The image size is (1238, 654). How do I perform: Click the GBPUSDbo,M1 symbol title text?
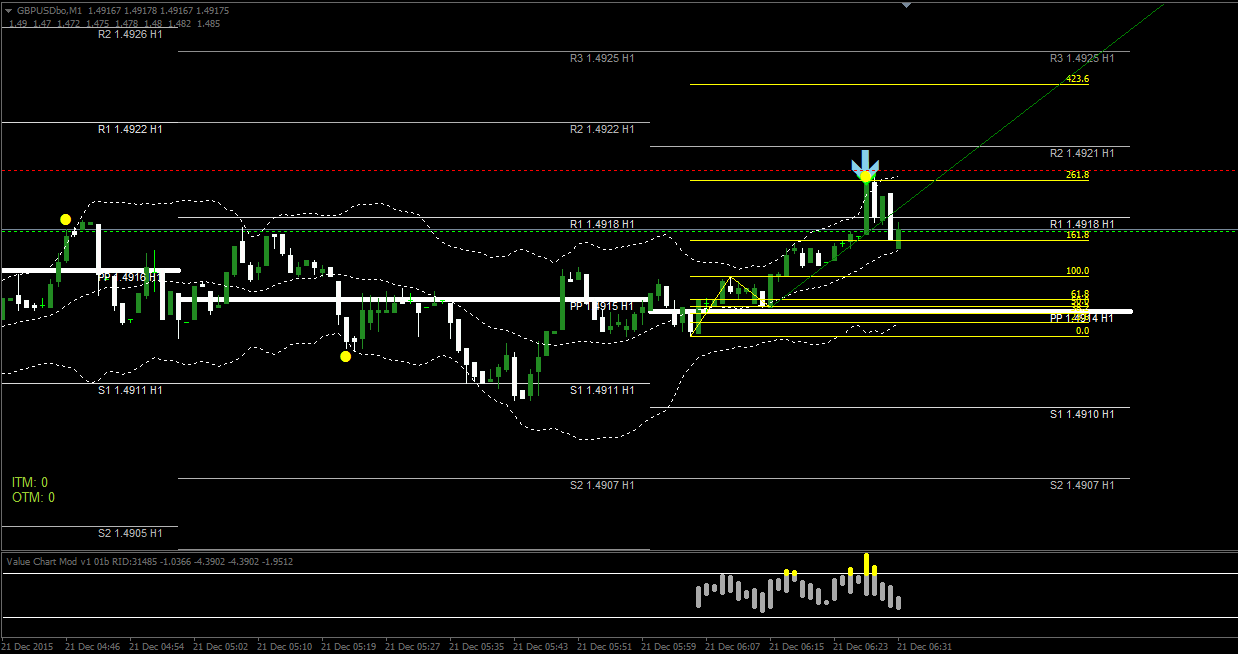(49, 11)
